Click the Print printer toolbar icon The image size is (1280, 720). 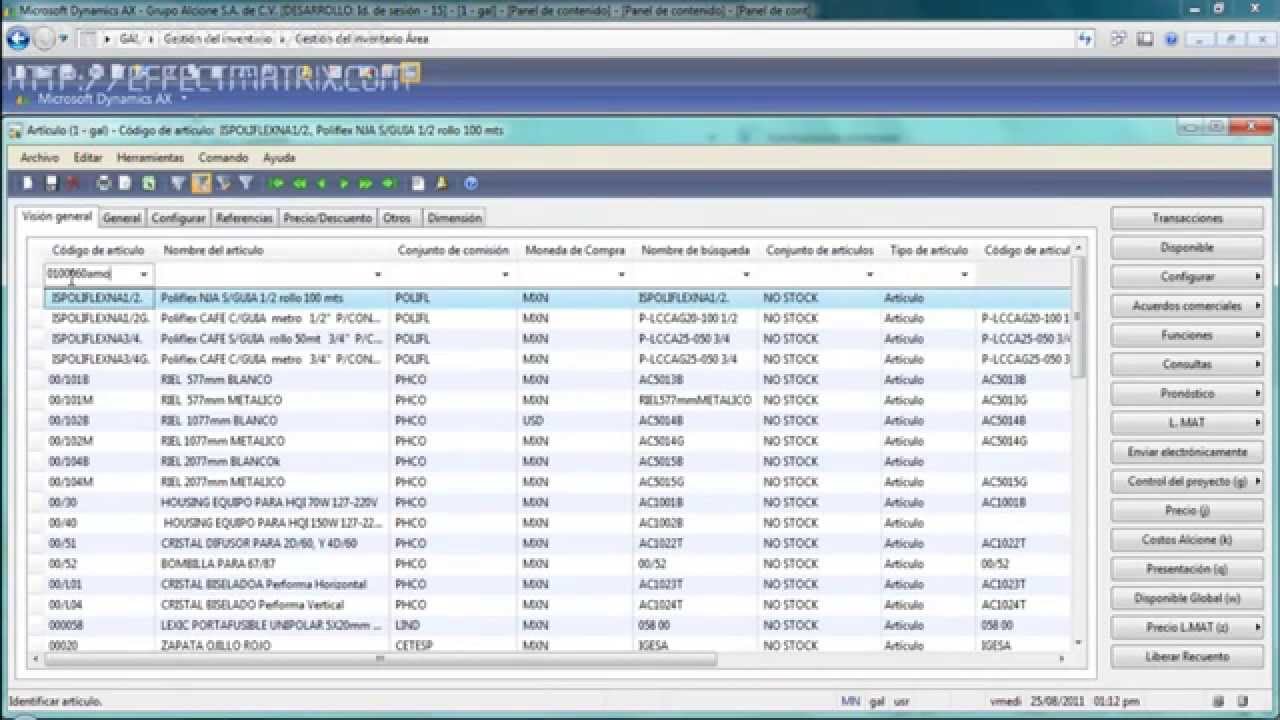103,183
